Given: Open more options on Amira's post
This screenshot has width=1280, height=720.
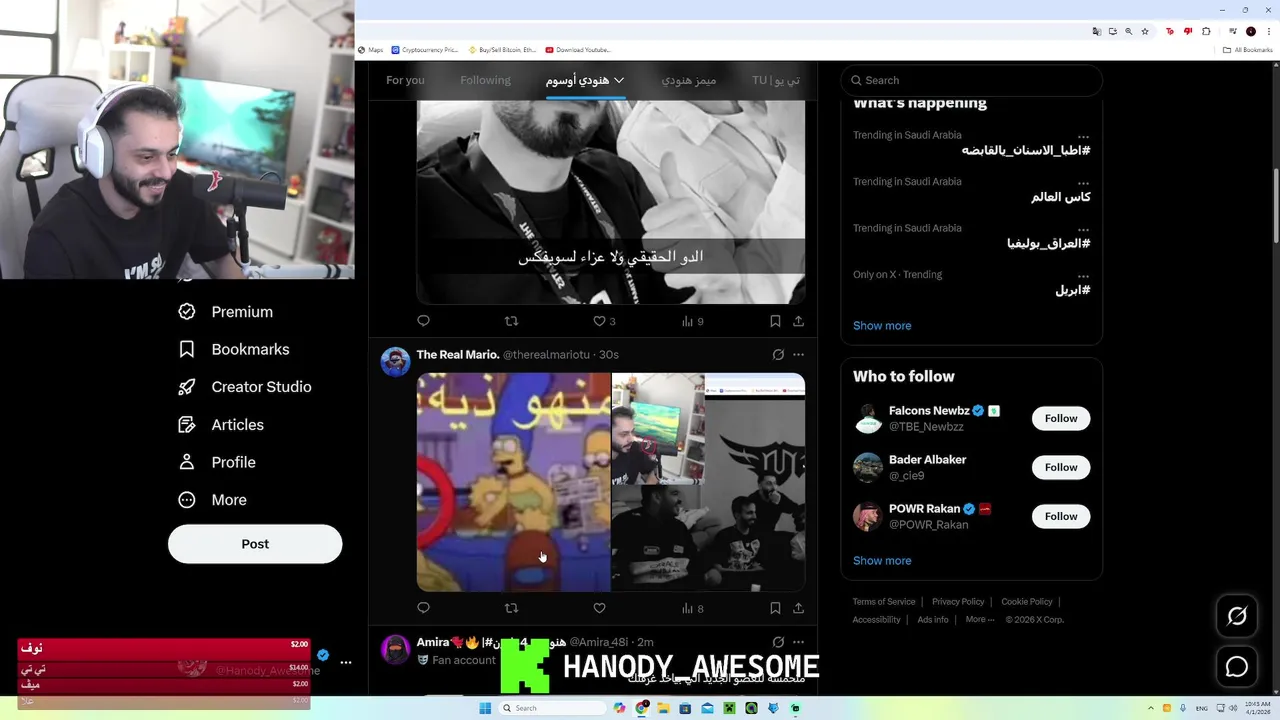Looking at the screenshot, I should pyautogui.click(x=798, y=642).
